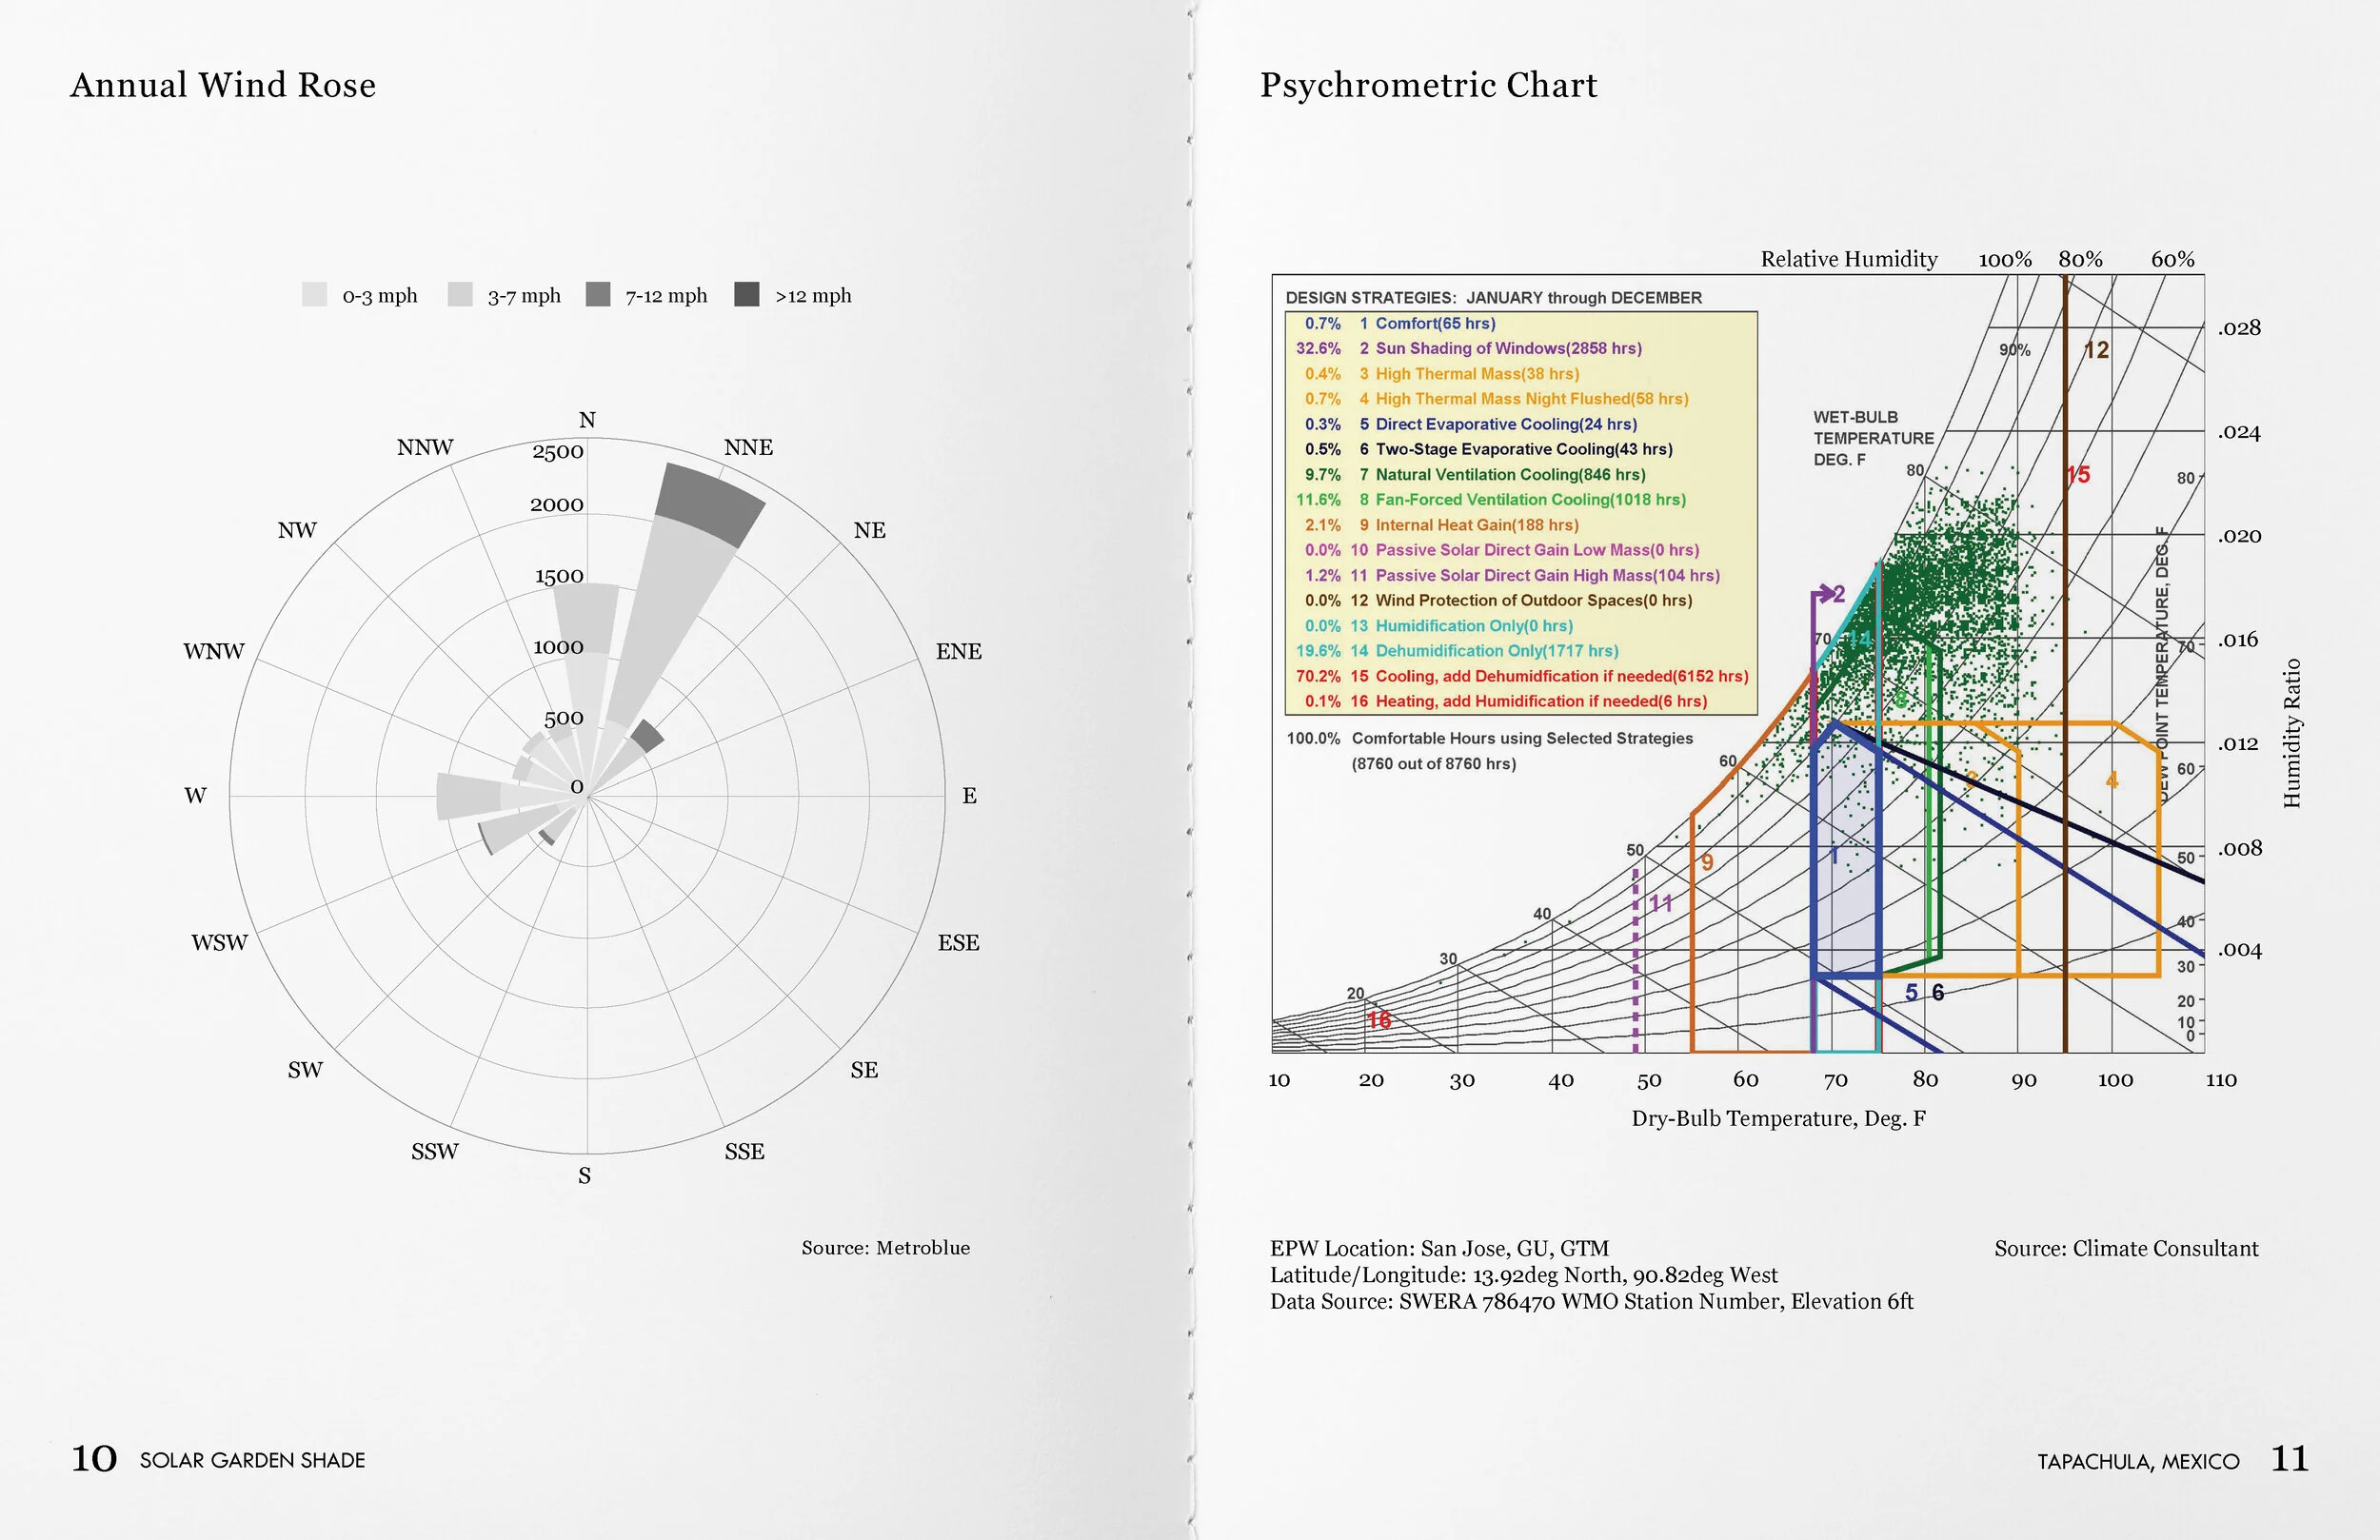Click the west wind rose bar
This screenshot has width=2380, height=1540.
tap(468, 797)
